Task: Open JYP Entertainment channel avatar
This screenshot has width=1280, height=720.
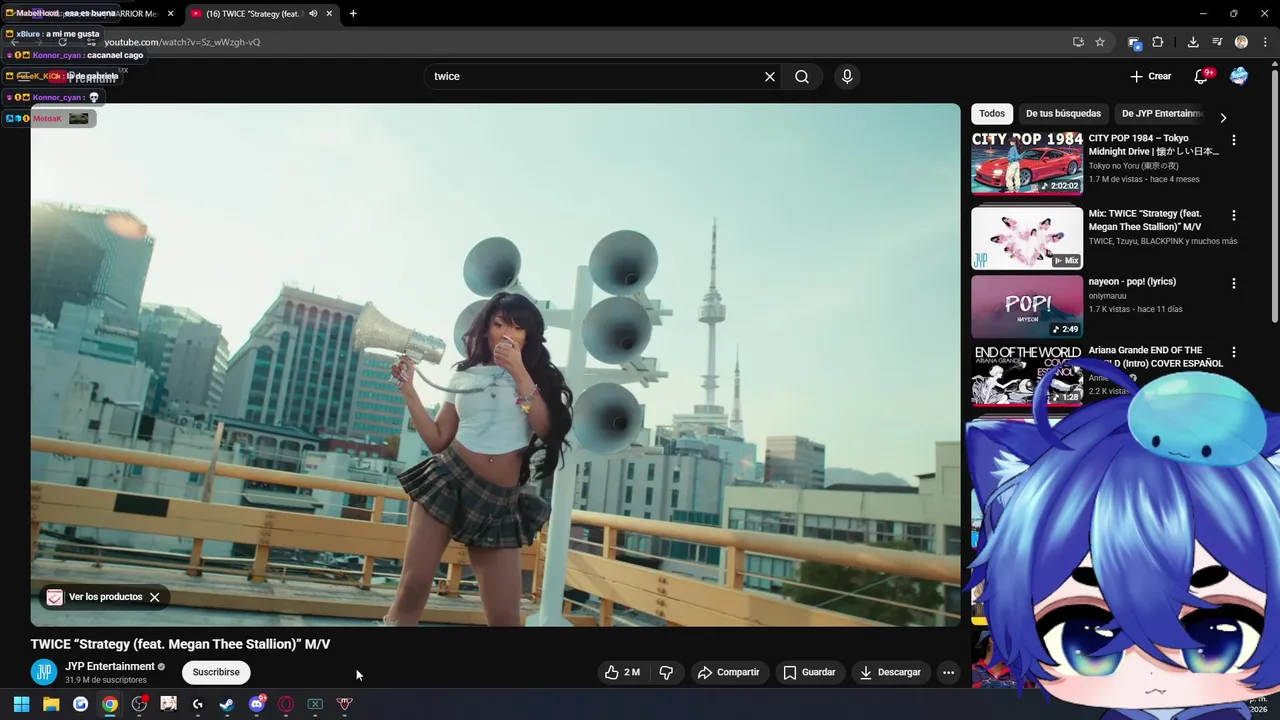Action: pyautogui.click(x=43, y=672)
